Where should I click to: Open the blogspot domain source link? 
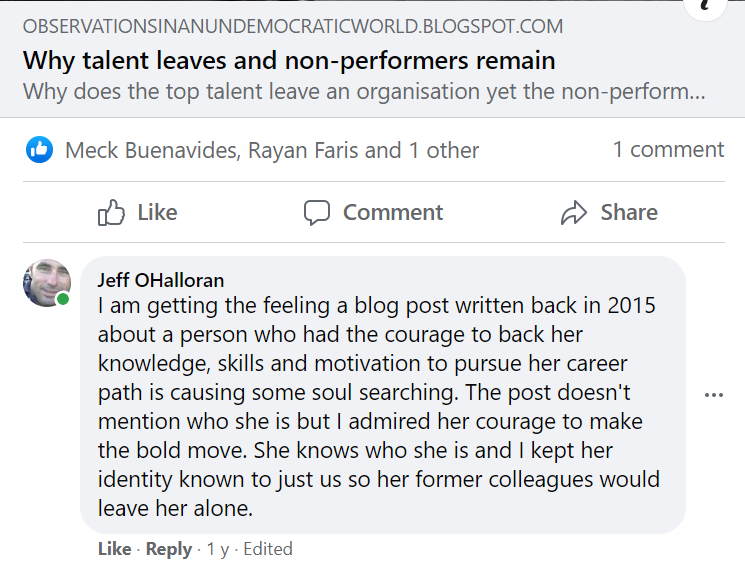point(292,27)
